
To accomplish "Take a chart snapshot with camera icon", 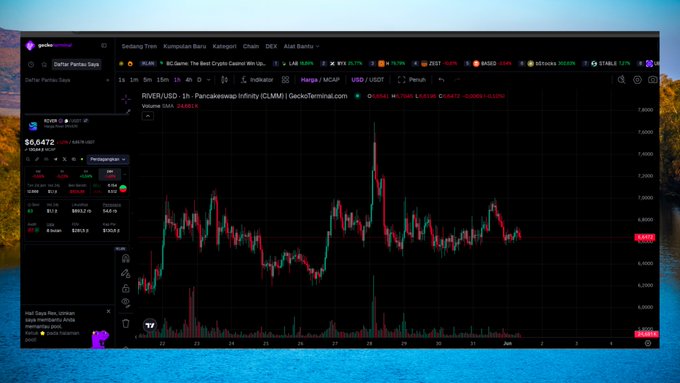I will (x=653, y=80).
